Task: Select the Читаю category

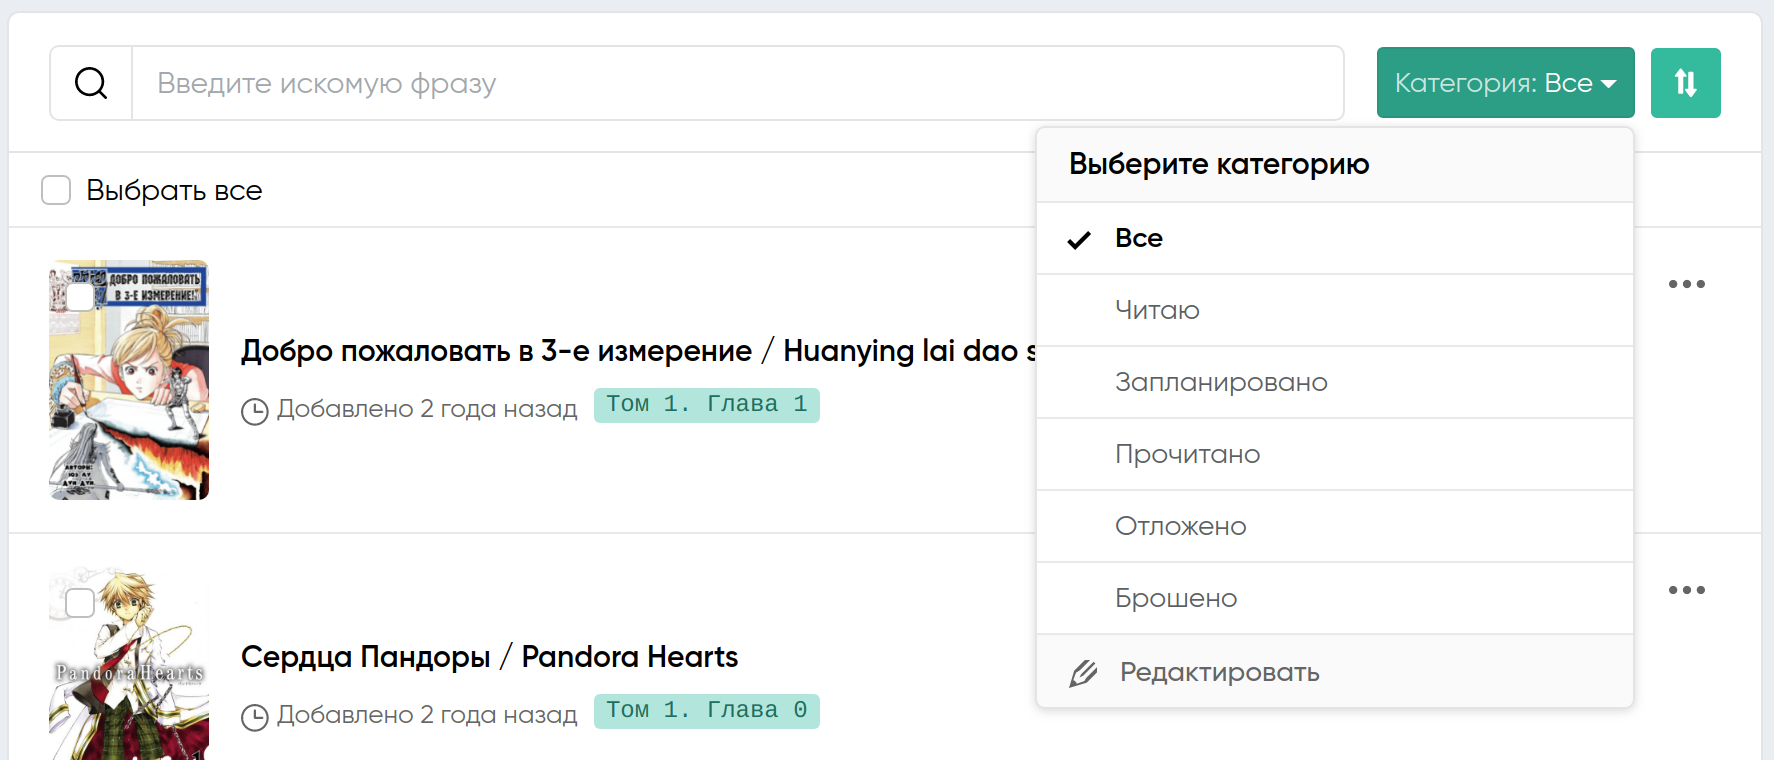Action: (x=1335, y=310)
